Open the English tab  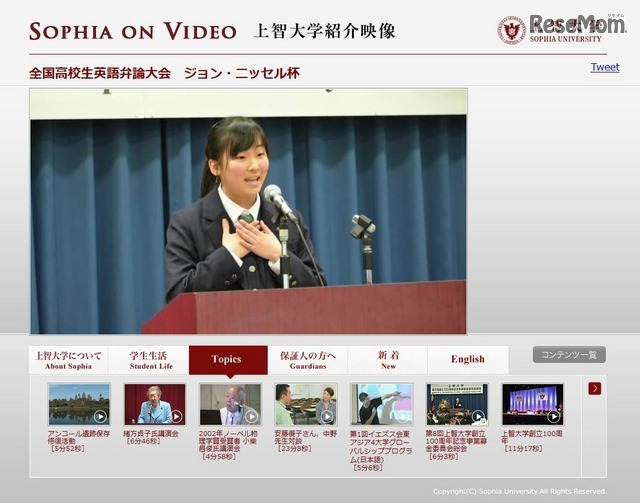(x=468, y=360)
